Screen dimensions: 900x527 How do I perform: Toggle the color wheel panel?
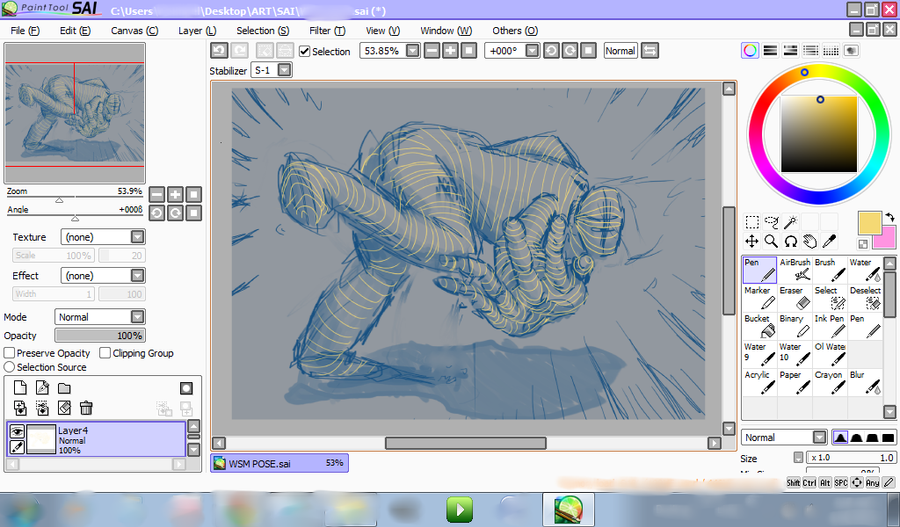(x=750, y=51)
